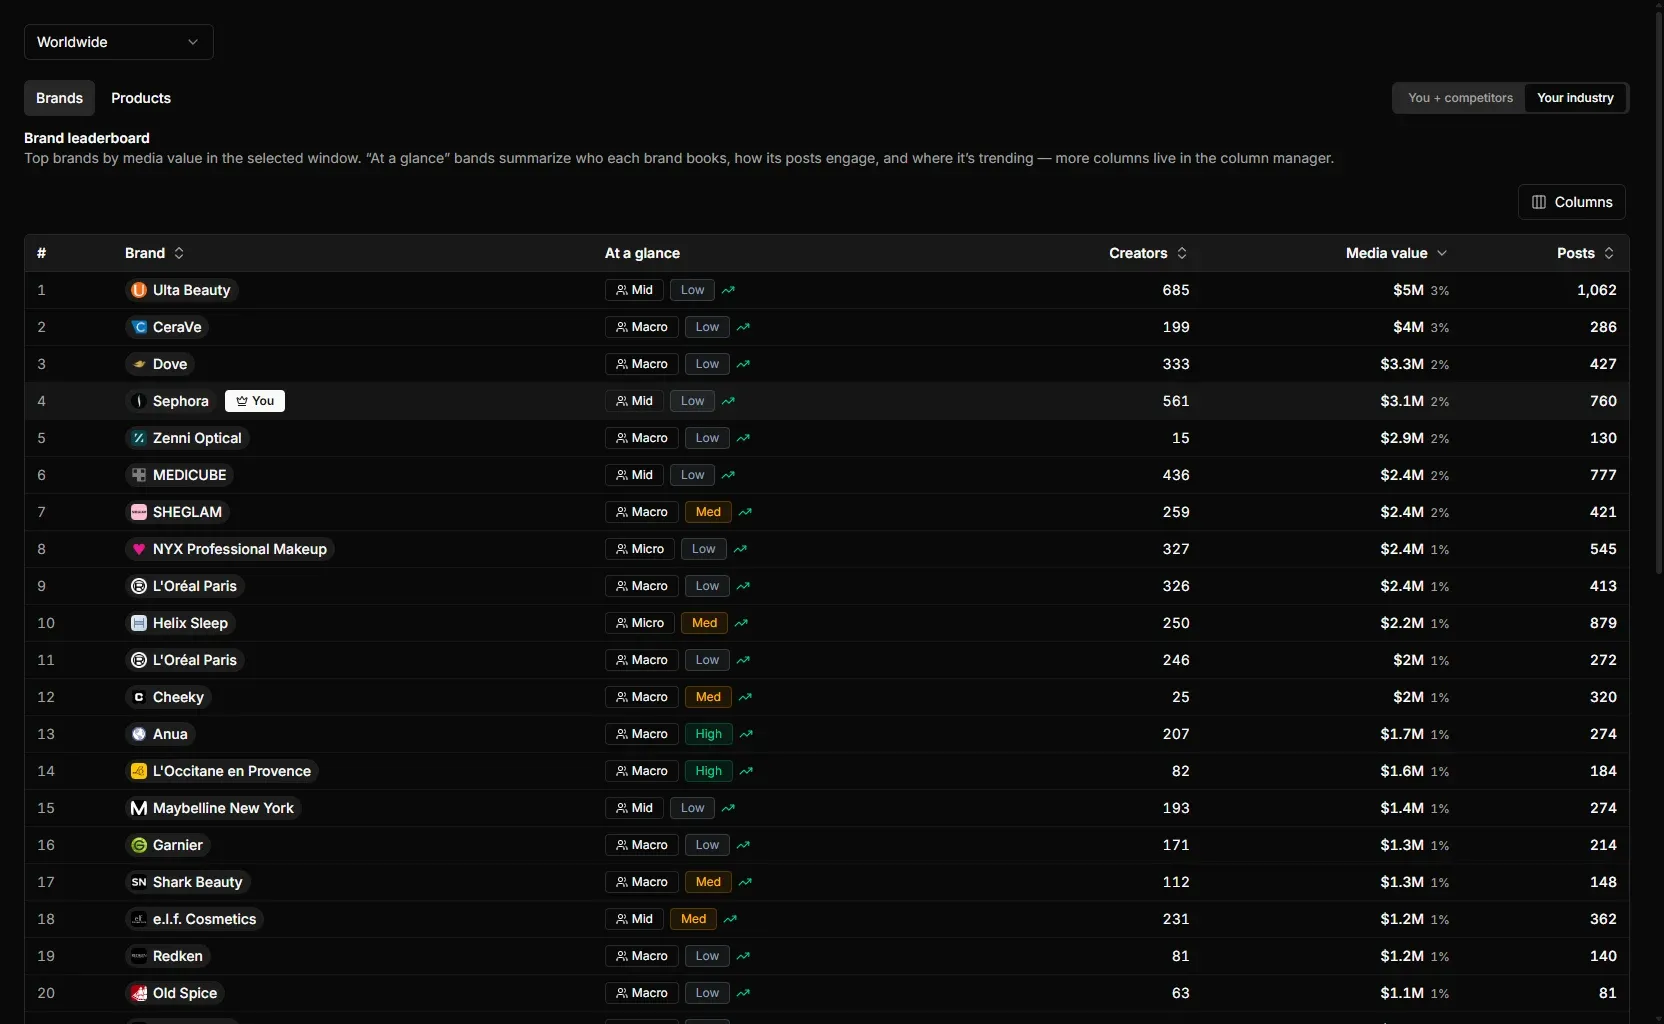Click the High badge in L'Occitane en Provence row

(x=709, y=771)
